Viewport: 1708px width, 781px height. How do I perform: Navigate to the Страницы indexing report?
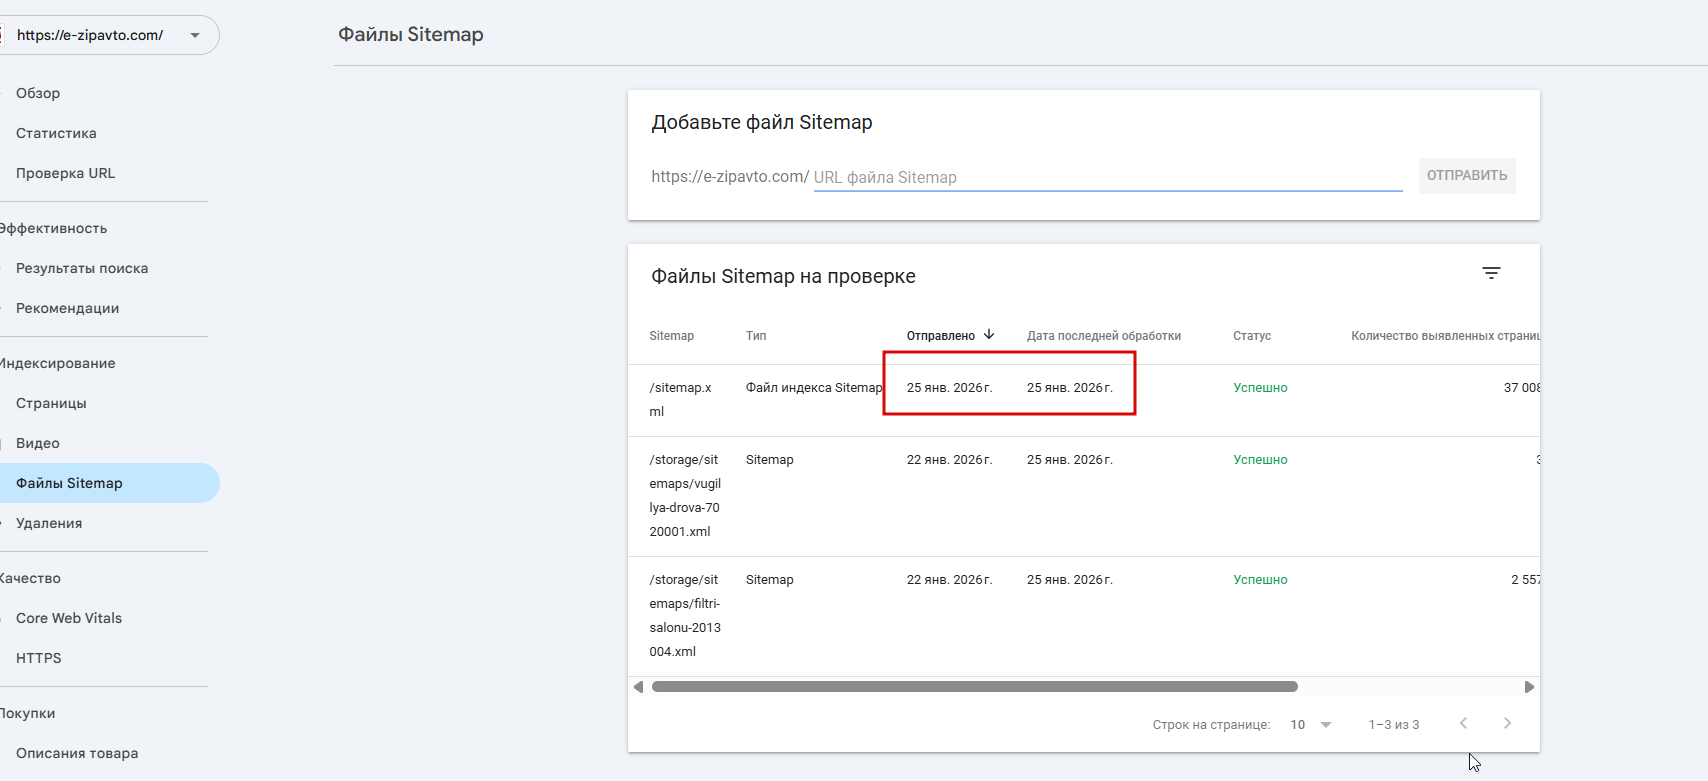click(x=51, y=403)
